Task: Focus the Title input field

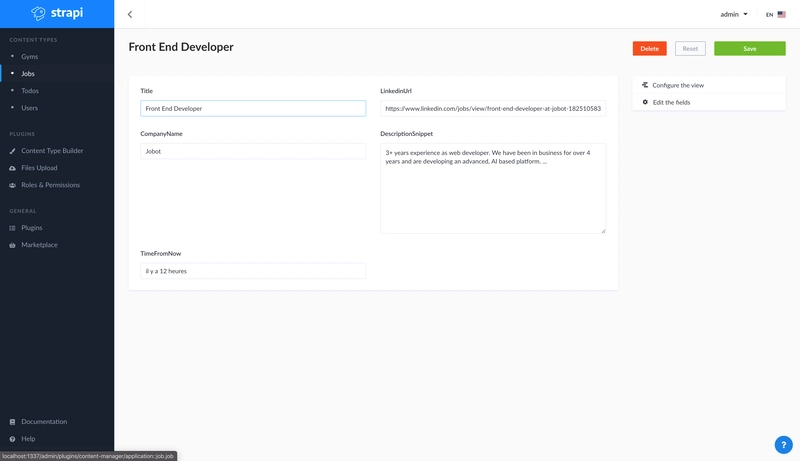Action: pyautogui.click(x=253, y=109)
